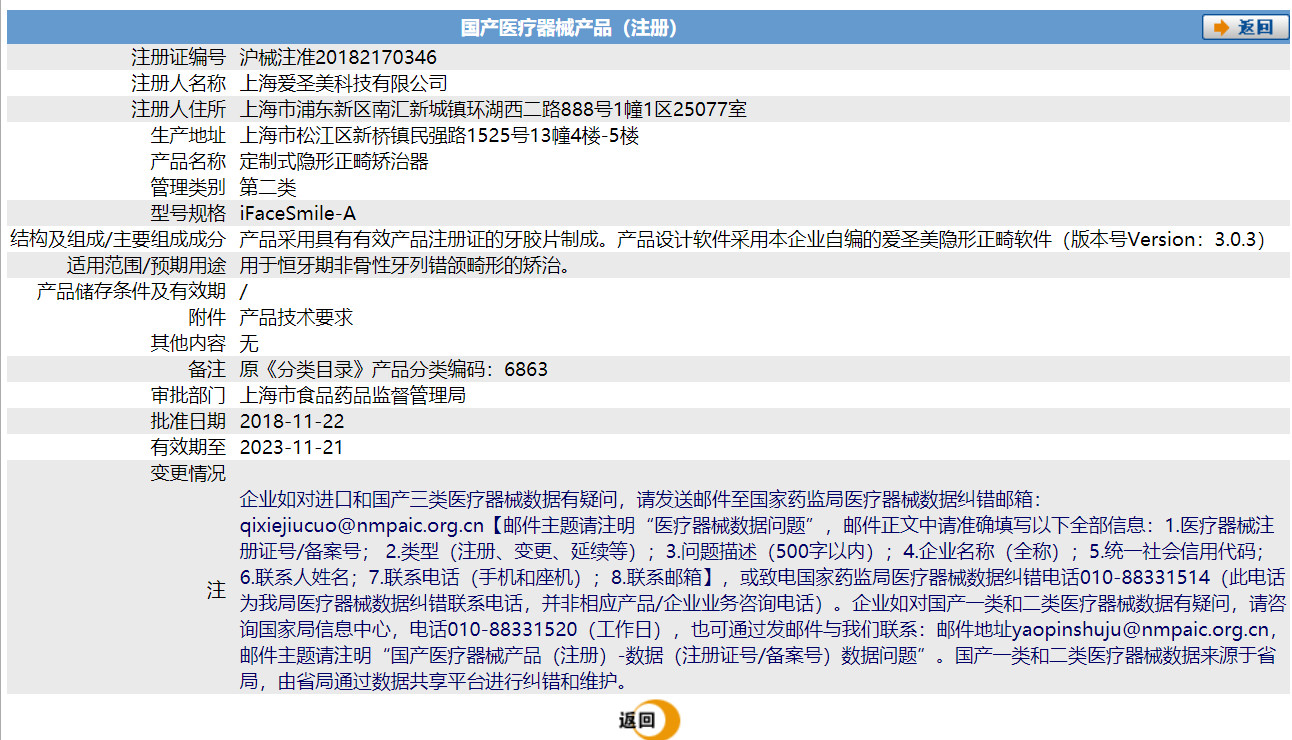Viewport: 1292px width, 740px height.
Task: Click the label 批准日期
Action: [188, 422]
